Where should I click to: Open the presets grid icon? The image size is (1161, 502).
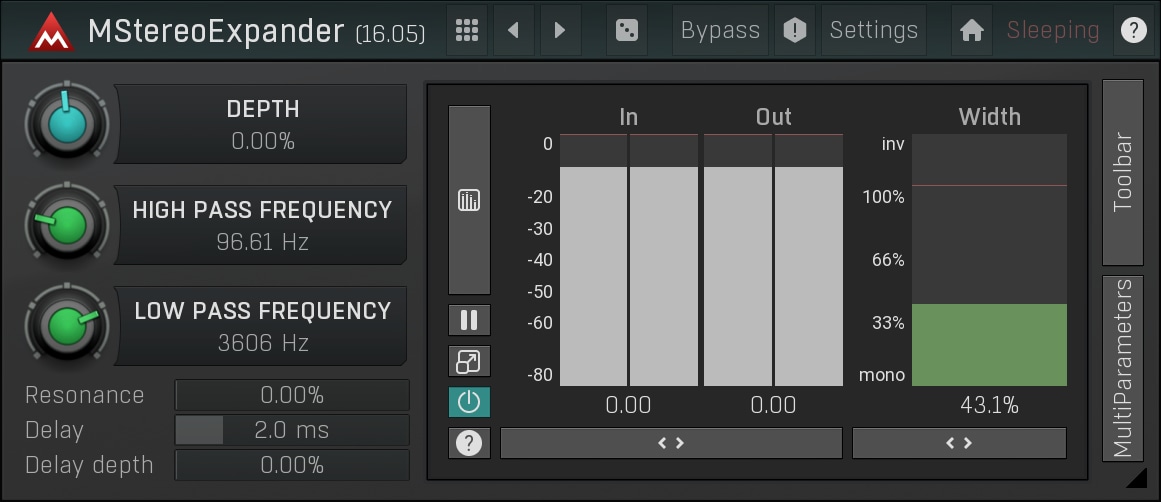click(466, 30)
